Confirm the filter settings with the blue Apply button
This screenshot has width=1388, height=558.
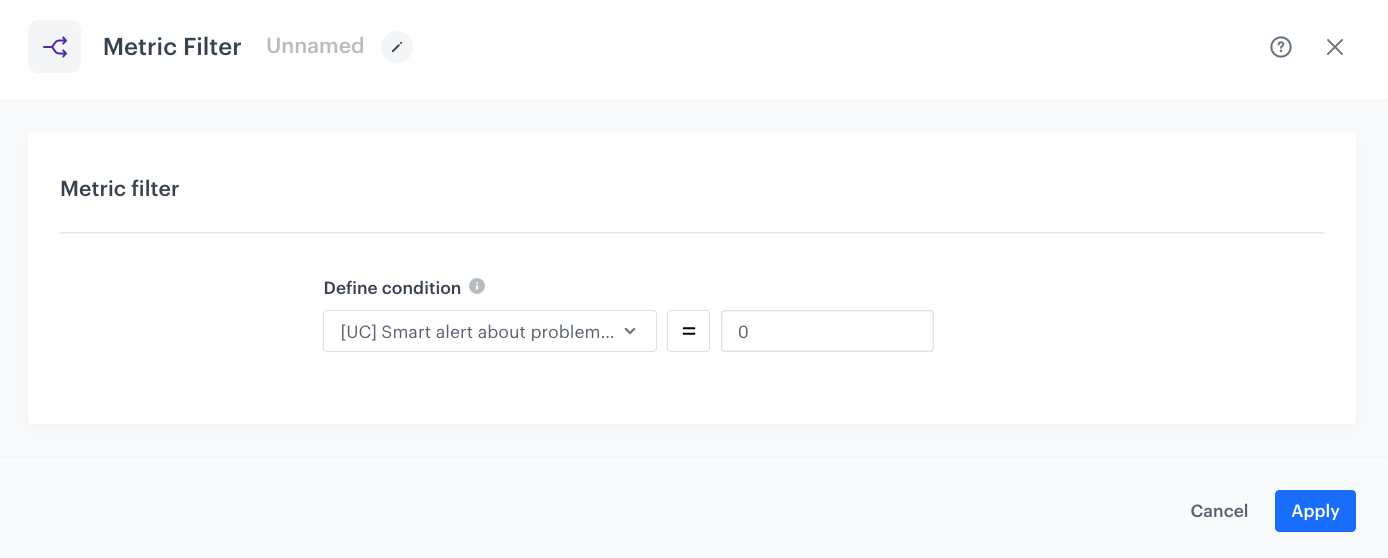coord(1314,511)
